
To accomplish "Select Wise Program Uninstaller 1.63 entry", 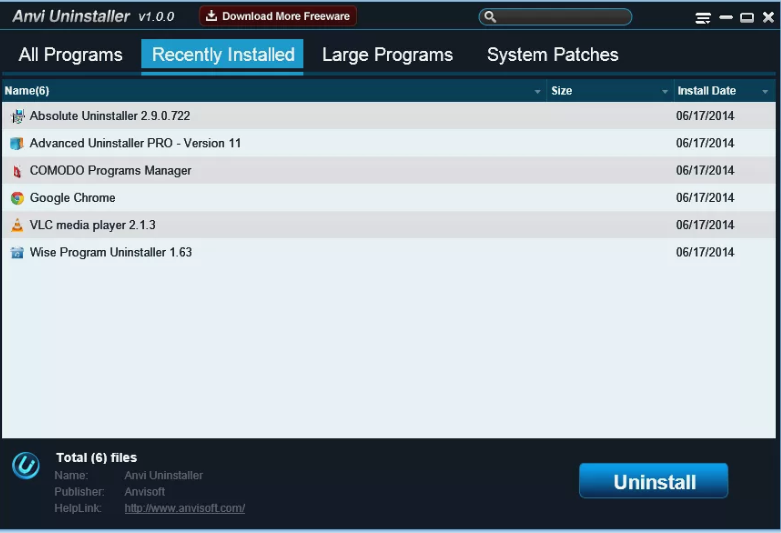I will [389, 253].
